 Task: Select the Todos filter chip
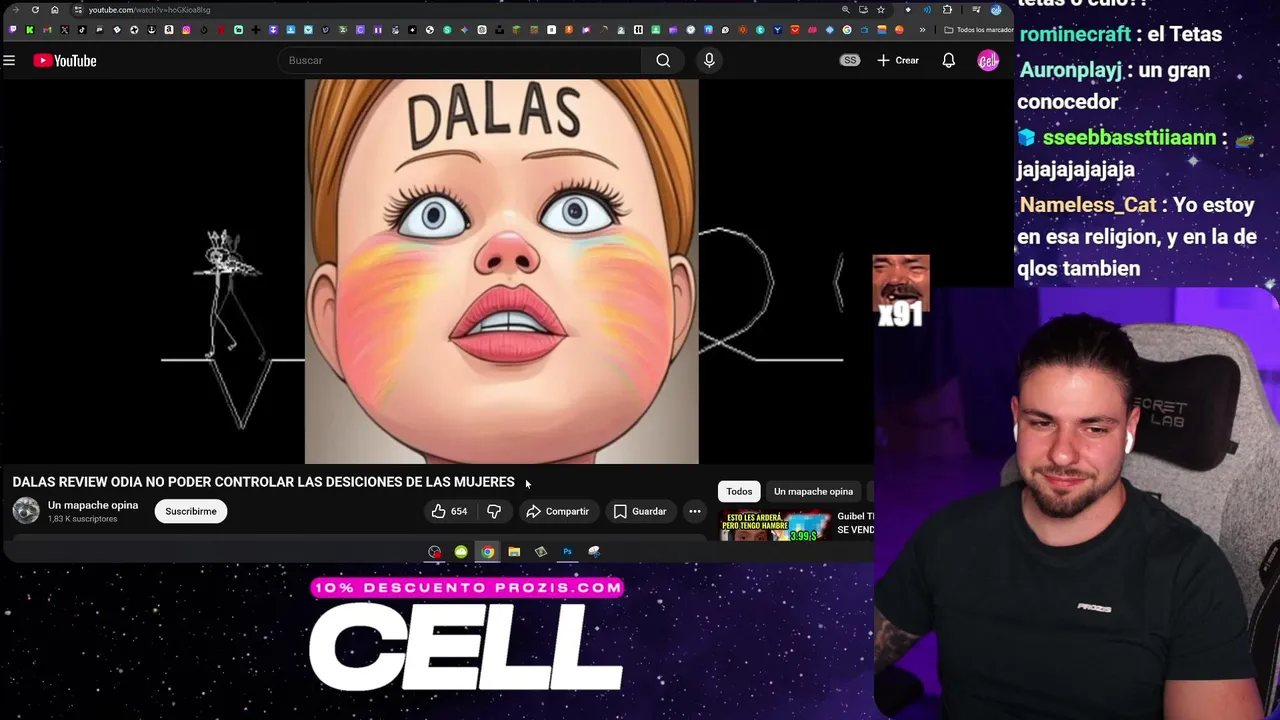click(x=739, y=492)
